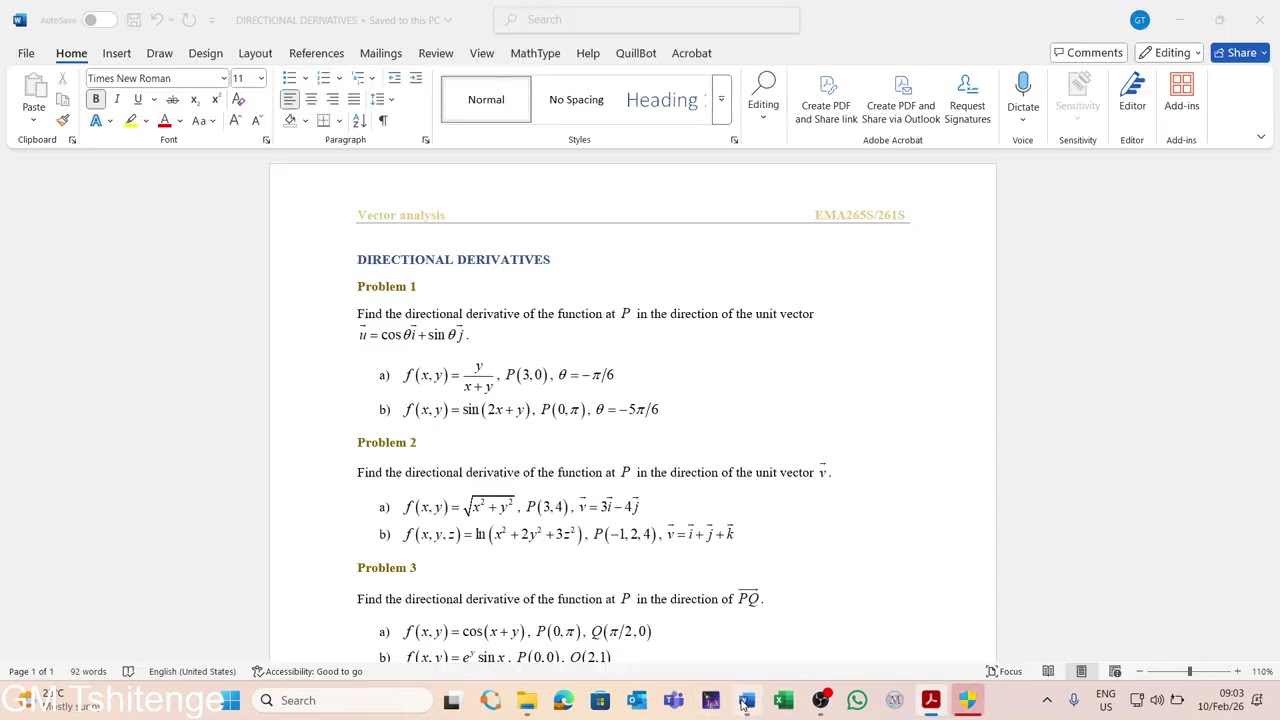Click the Comments button
Image resolution: width=1280 pixels, height=720 pixels.
pos(1088,53)
